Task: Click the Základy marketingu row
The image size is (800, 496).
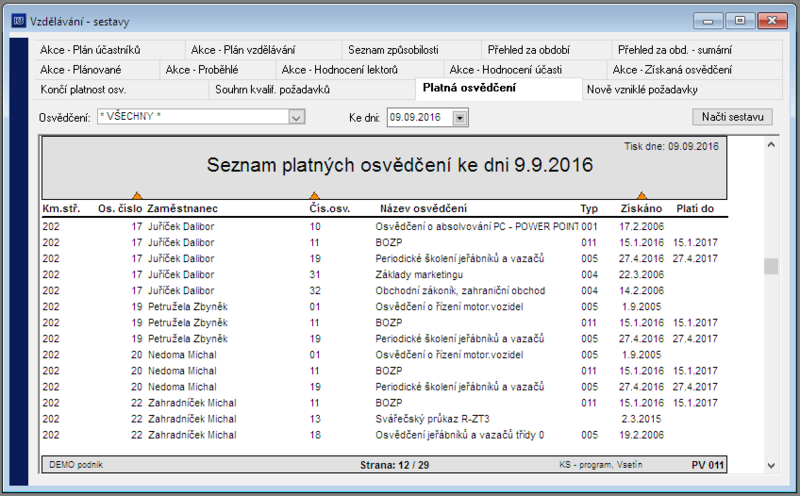Action: click(x=385, y=275)
